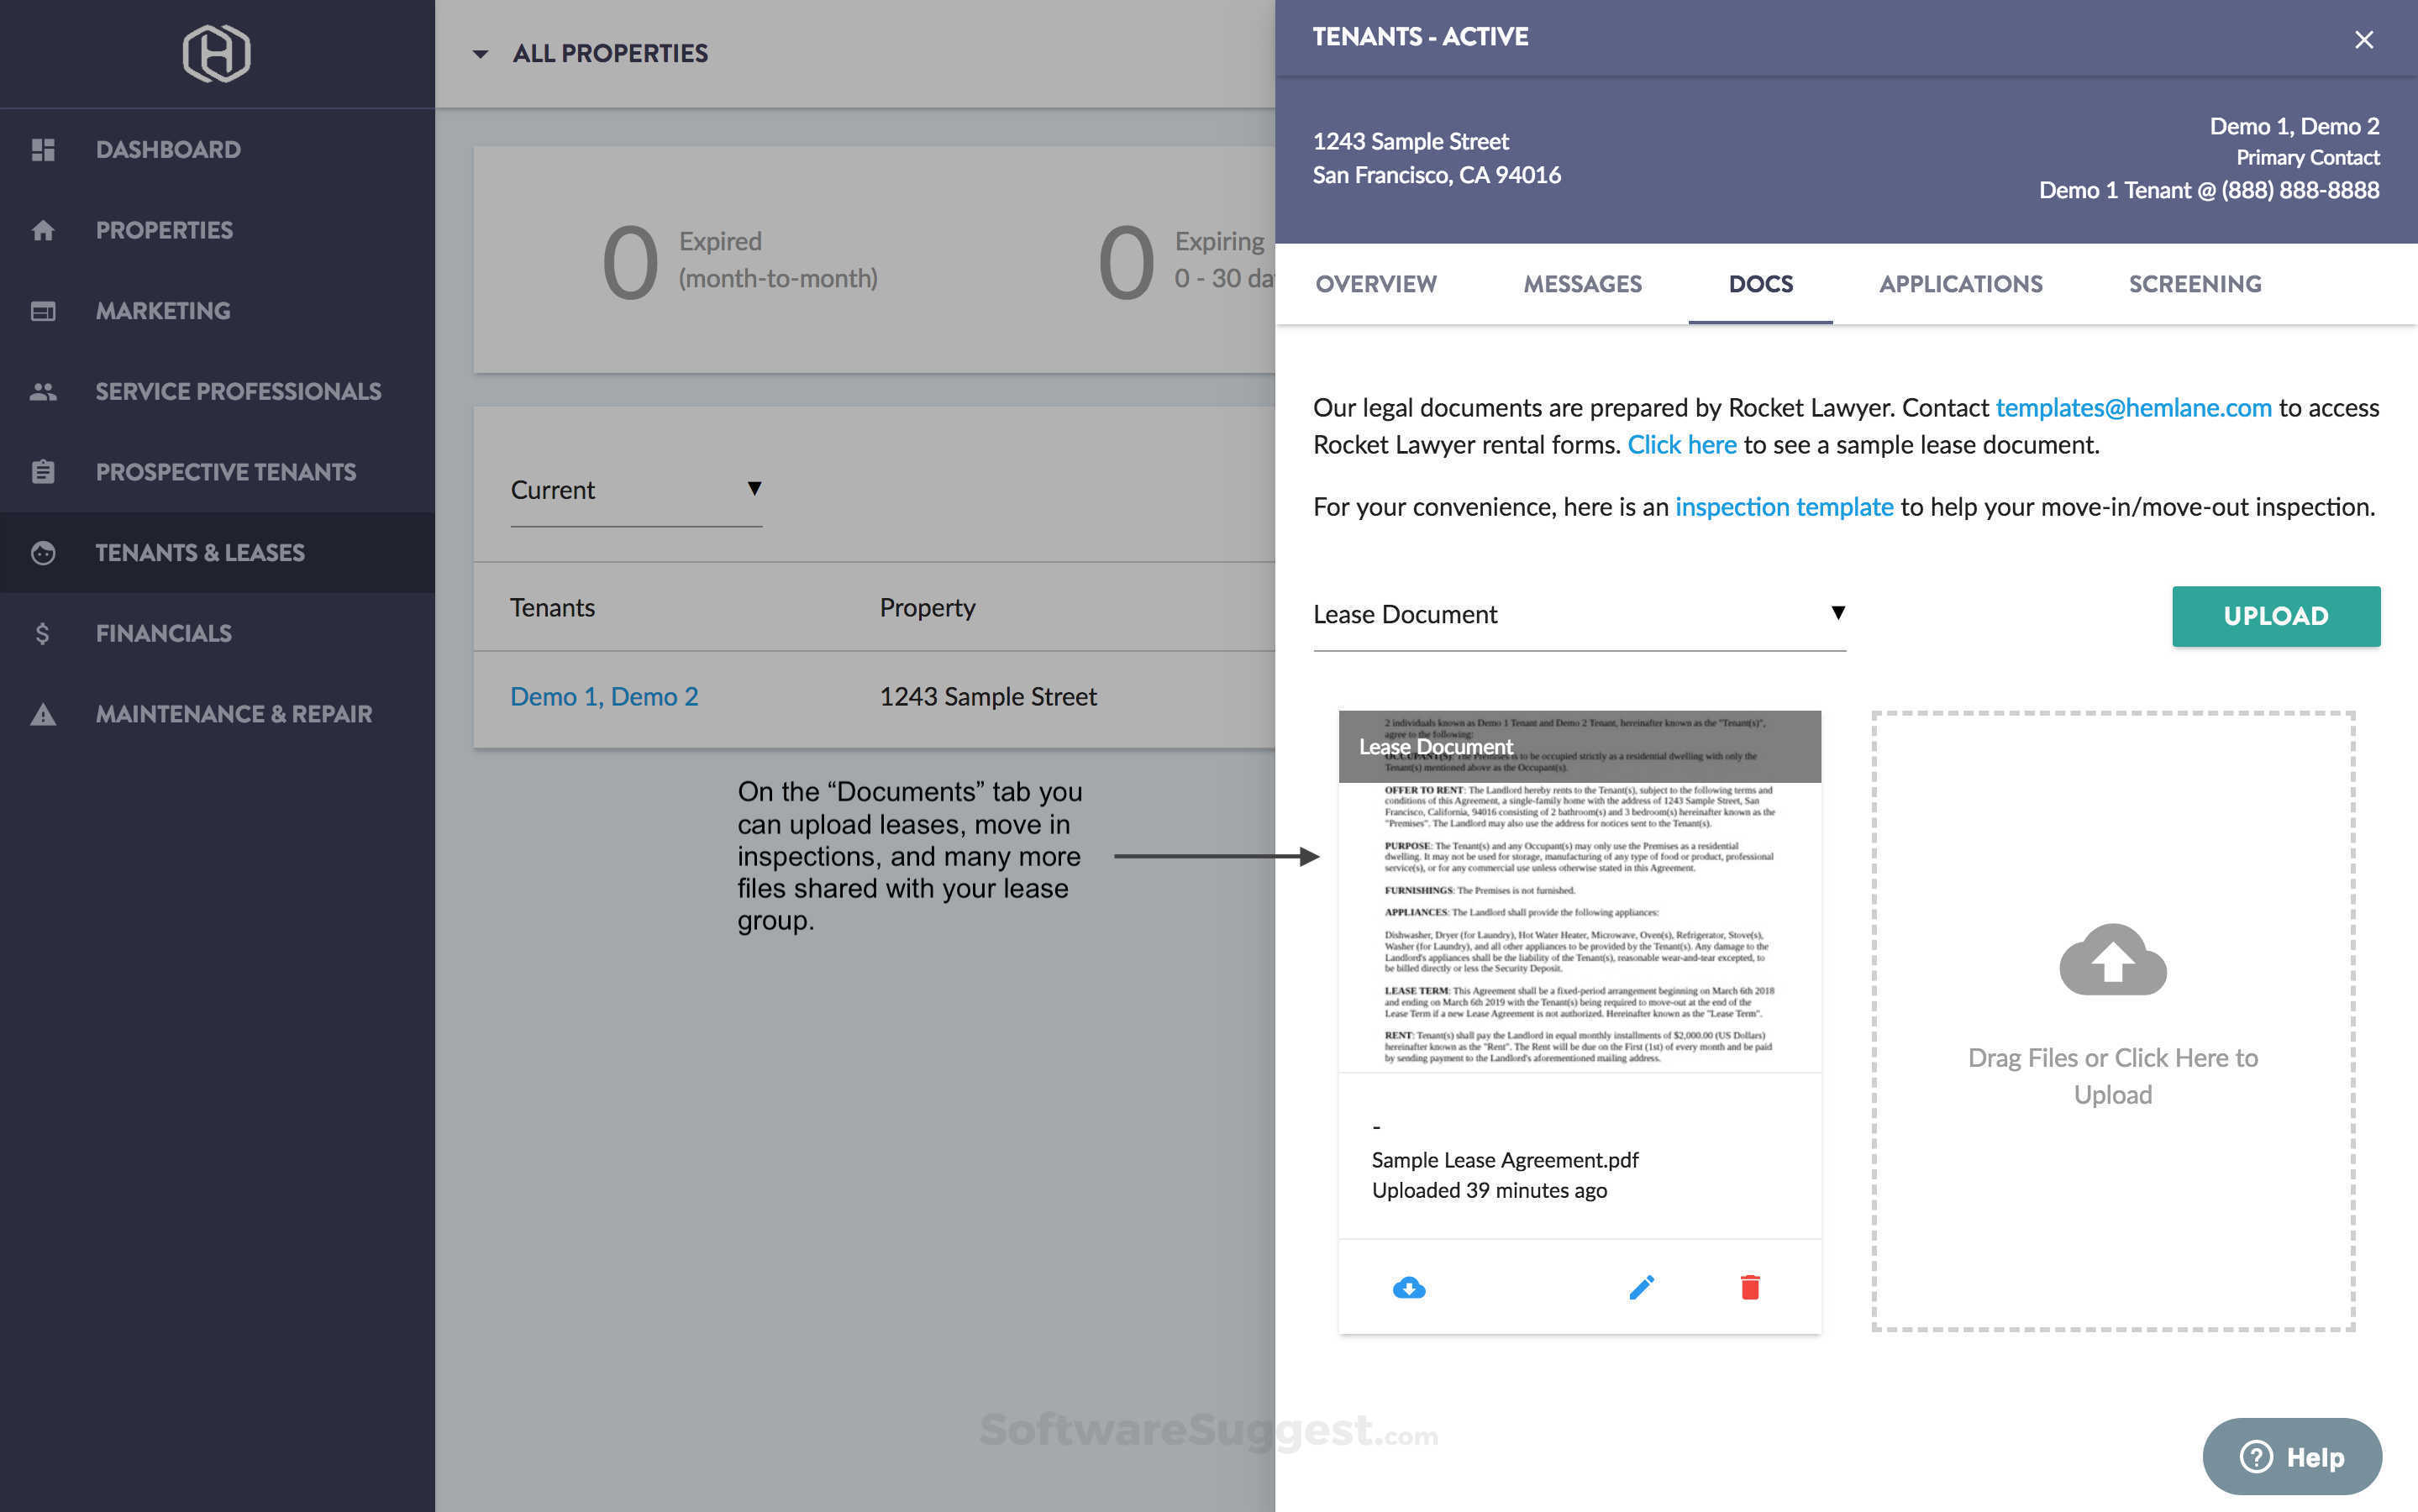Switch to the Messages tab
Viewport: 2418px width, 1512px height.
(1582, 284)
